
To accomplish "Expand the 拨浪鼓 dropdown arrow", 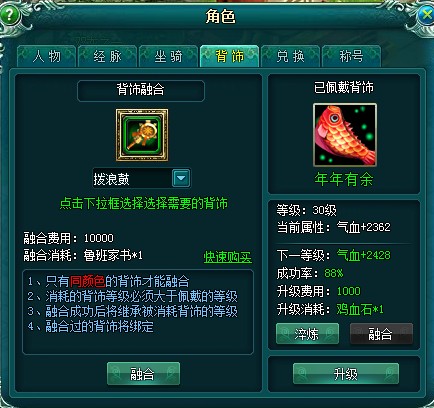I will pos(181,178).
